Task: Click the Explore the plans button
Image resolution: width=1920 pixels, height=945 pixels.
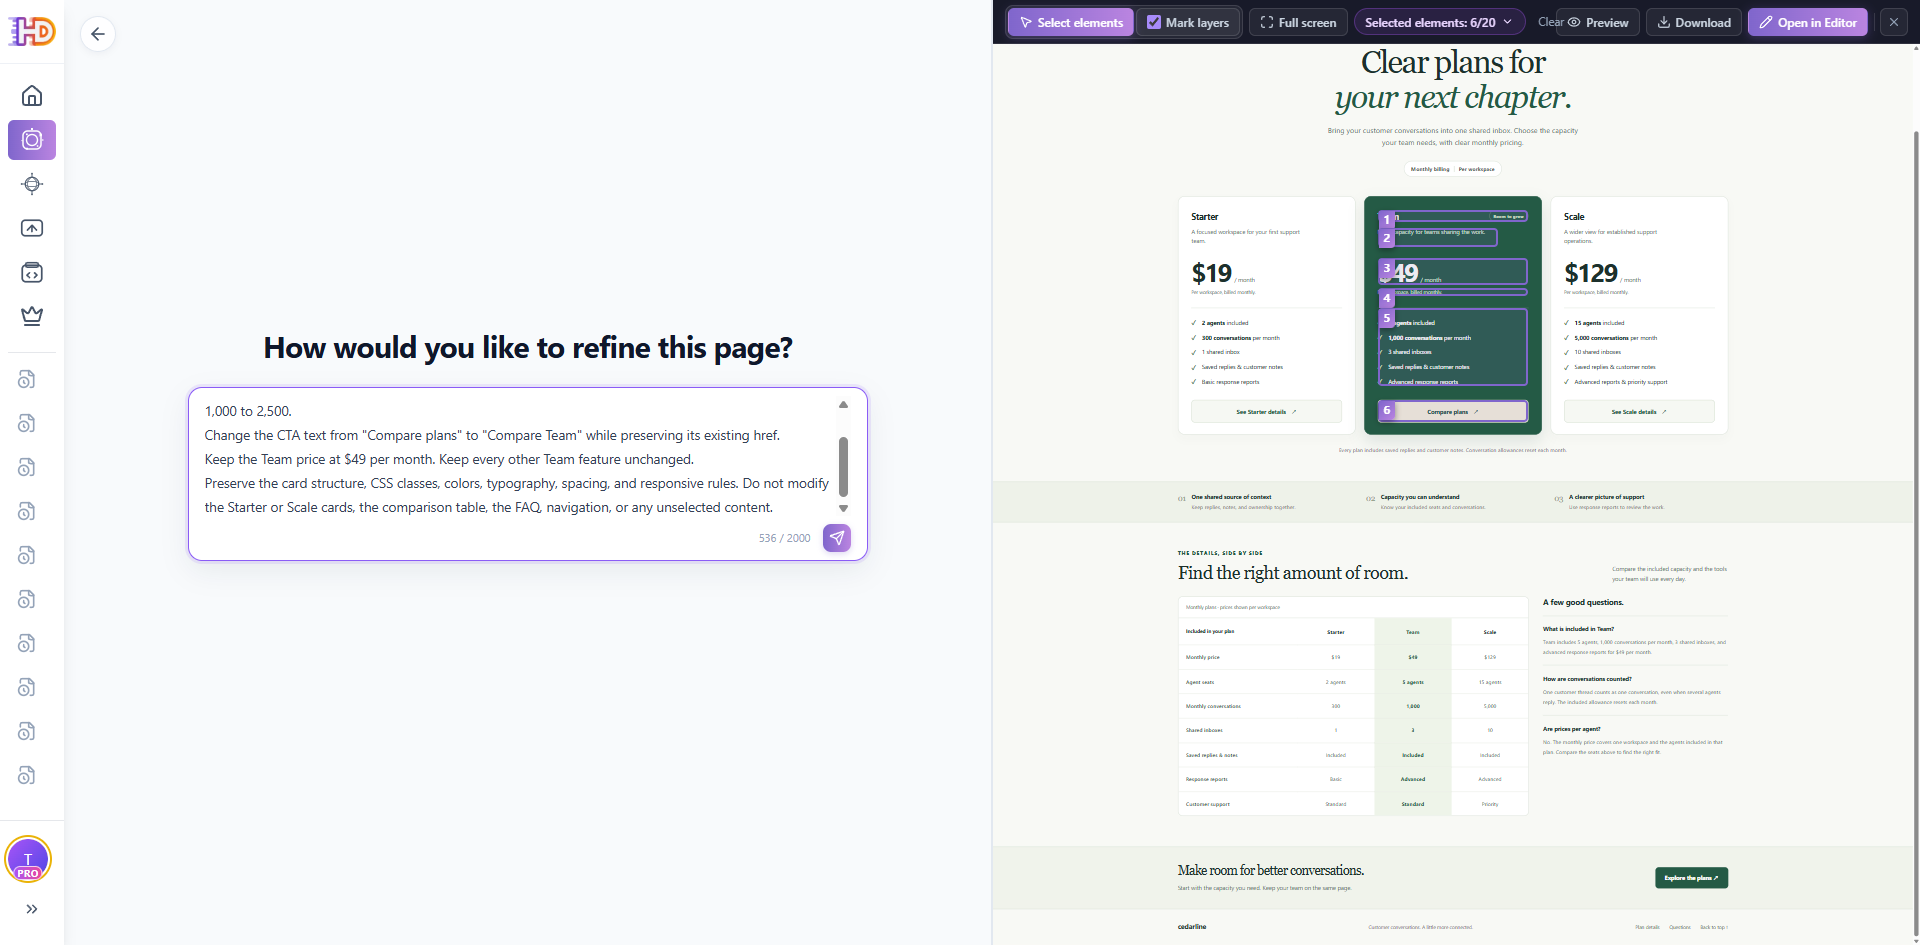Action: tap(1691, 878)
